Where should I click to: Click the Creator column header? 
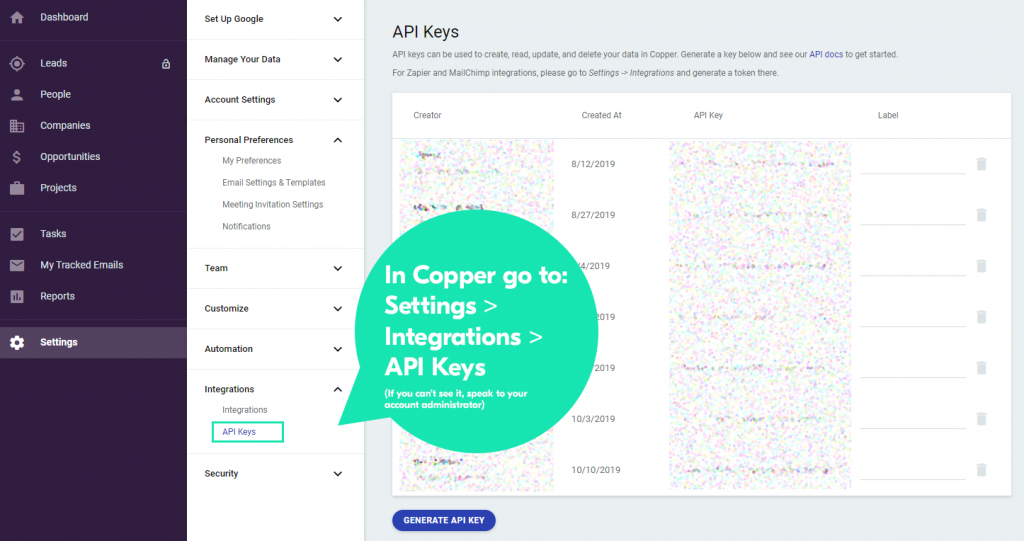point(427,116)
